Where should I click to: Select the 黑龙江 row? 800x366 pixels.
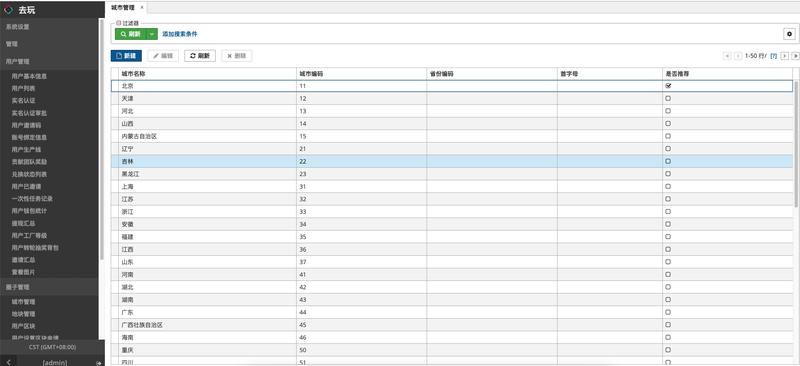point(452,174)
